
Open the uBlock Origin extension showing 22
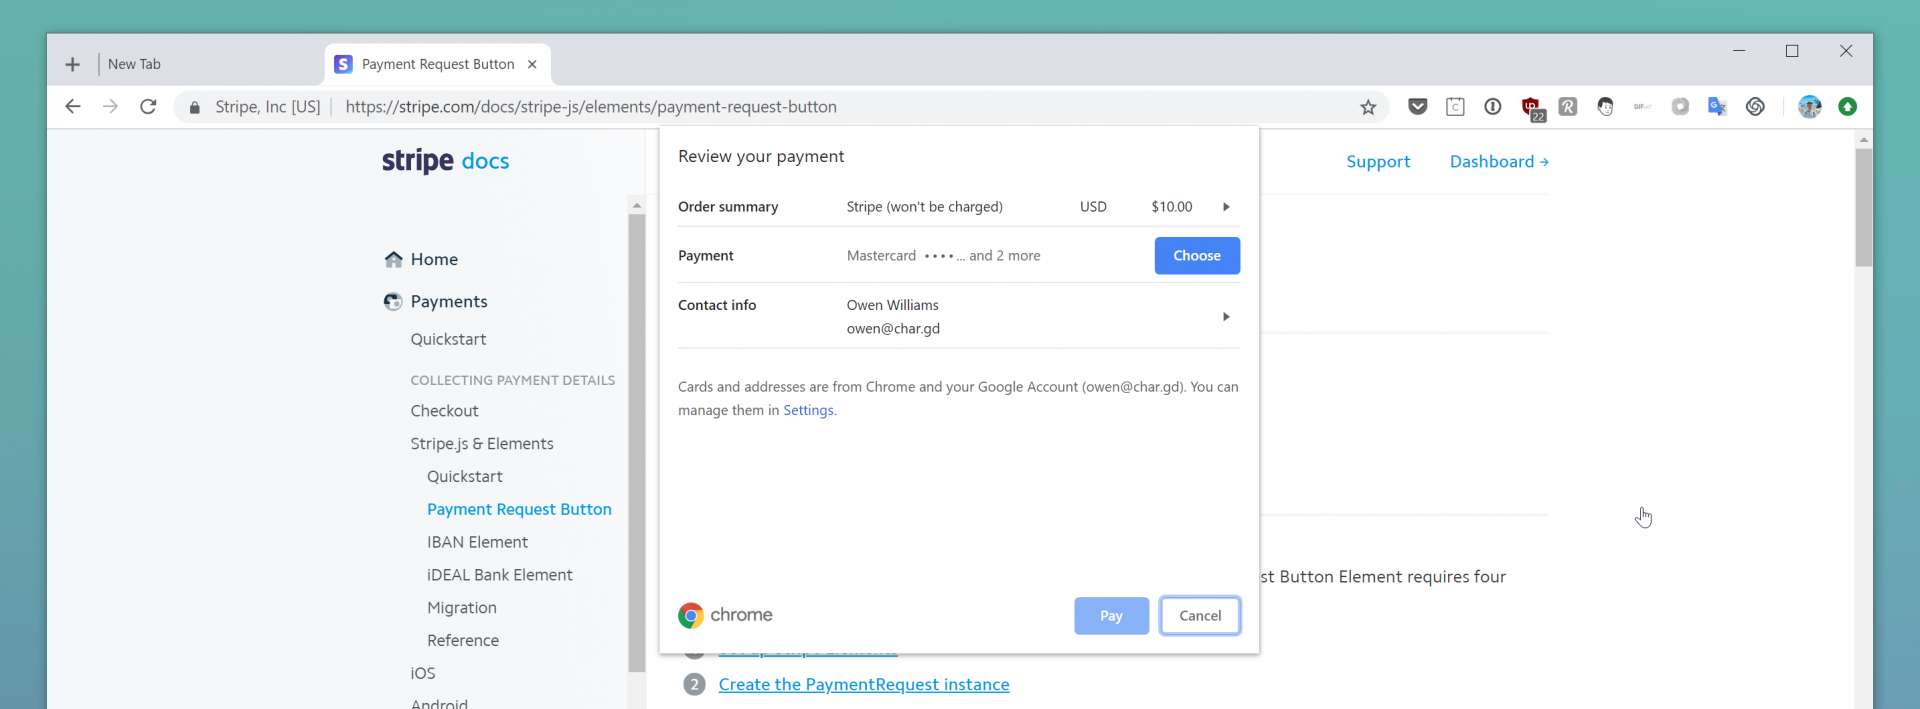coord(1532,108)
